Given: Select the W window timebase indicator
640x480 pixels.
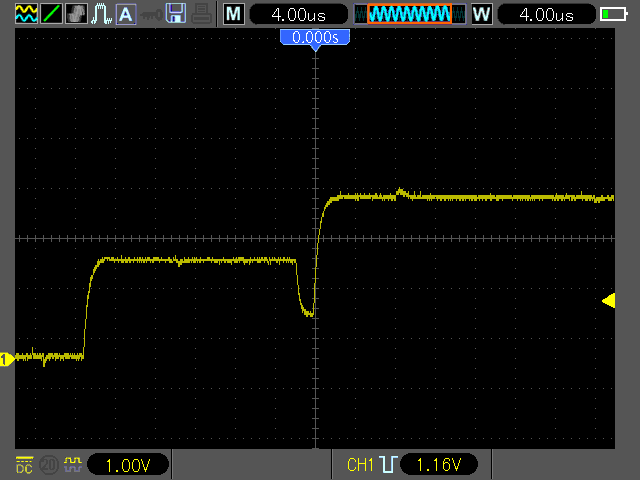Looking at the screenshot, I should click(482, 14).
